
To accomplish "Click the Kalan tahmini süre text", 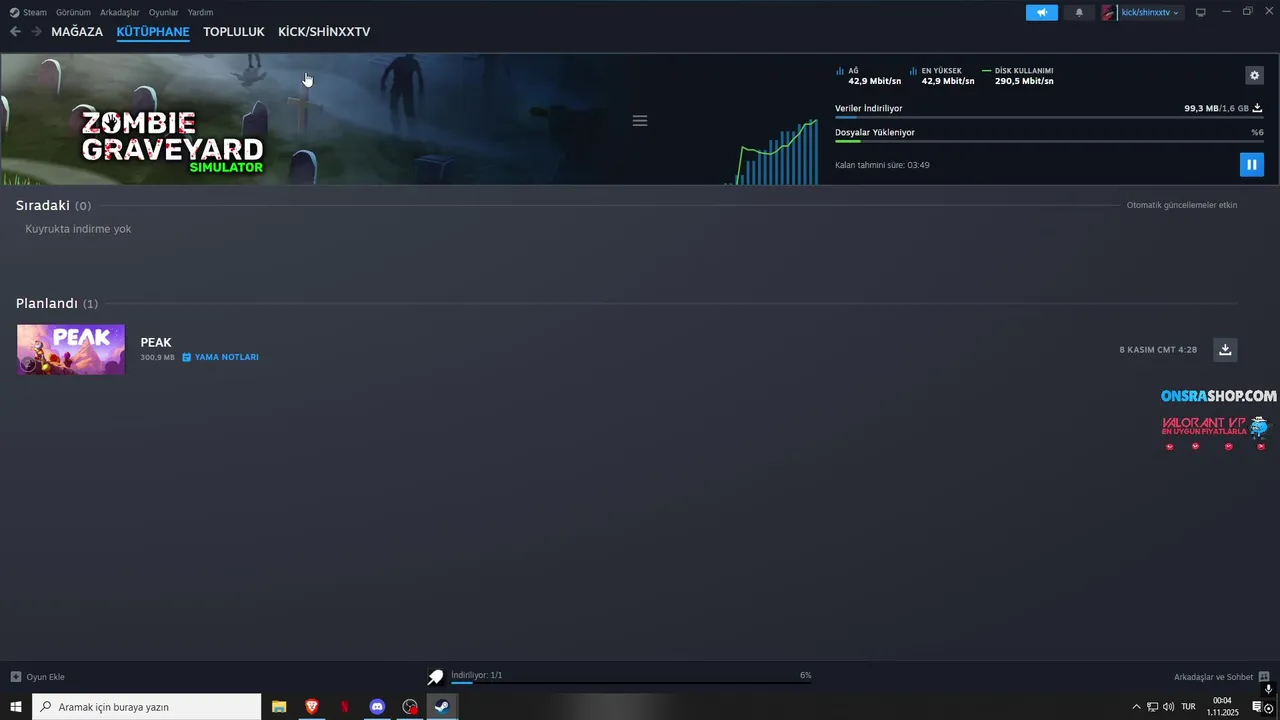I will (x=882, y=165).
